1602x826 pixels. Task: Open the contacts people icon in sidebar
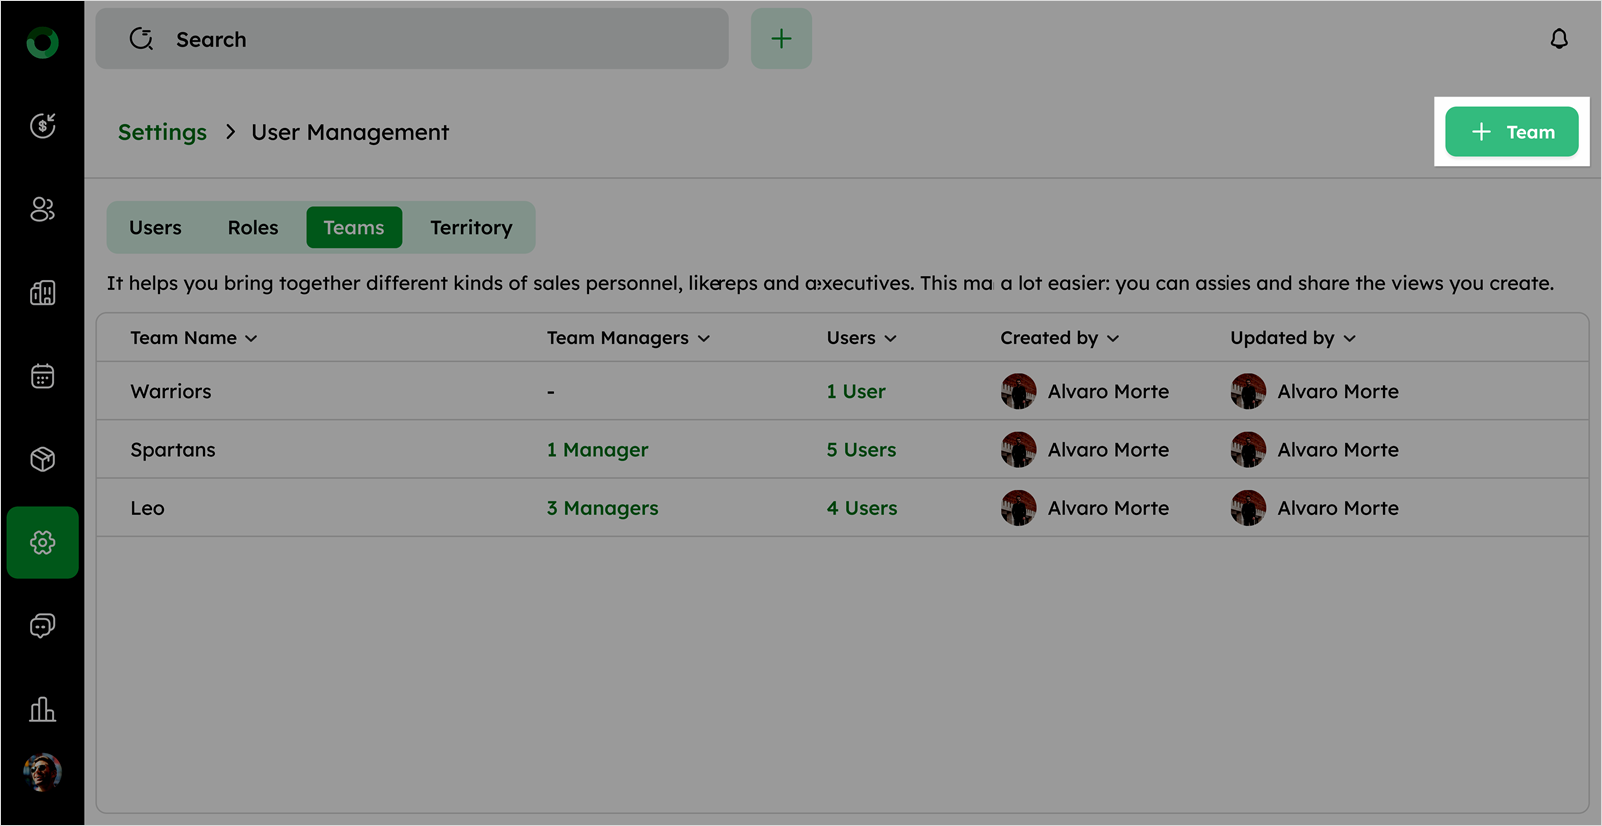pos(42,209)
